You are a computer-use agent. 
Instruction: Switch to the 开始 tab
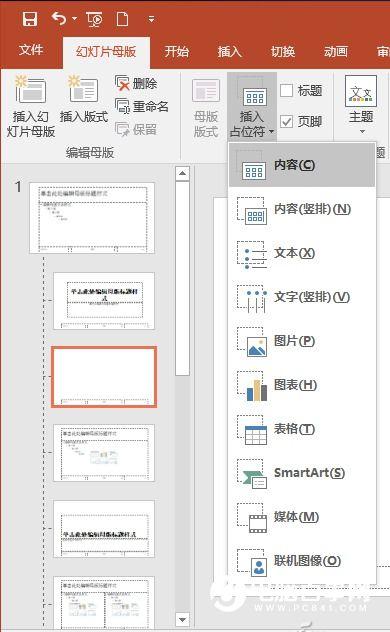176,51
